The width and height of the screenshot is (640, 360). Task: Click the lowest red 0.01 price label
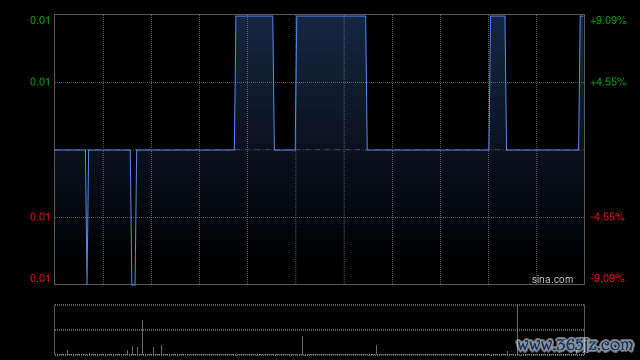click(x=40, y=278)
